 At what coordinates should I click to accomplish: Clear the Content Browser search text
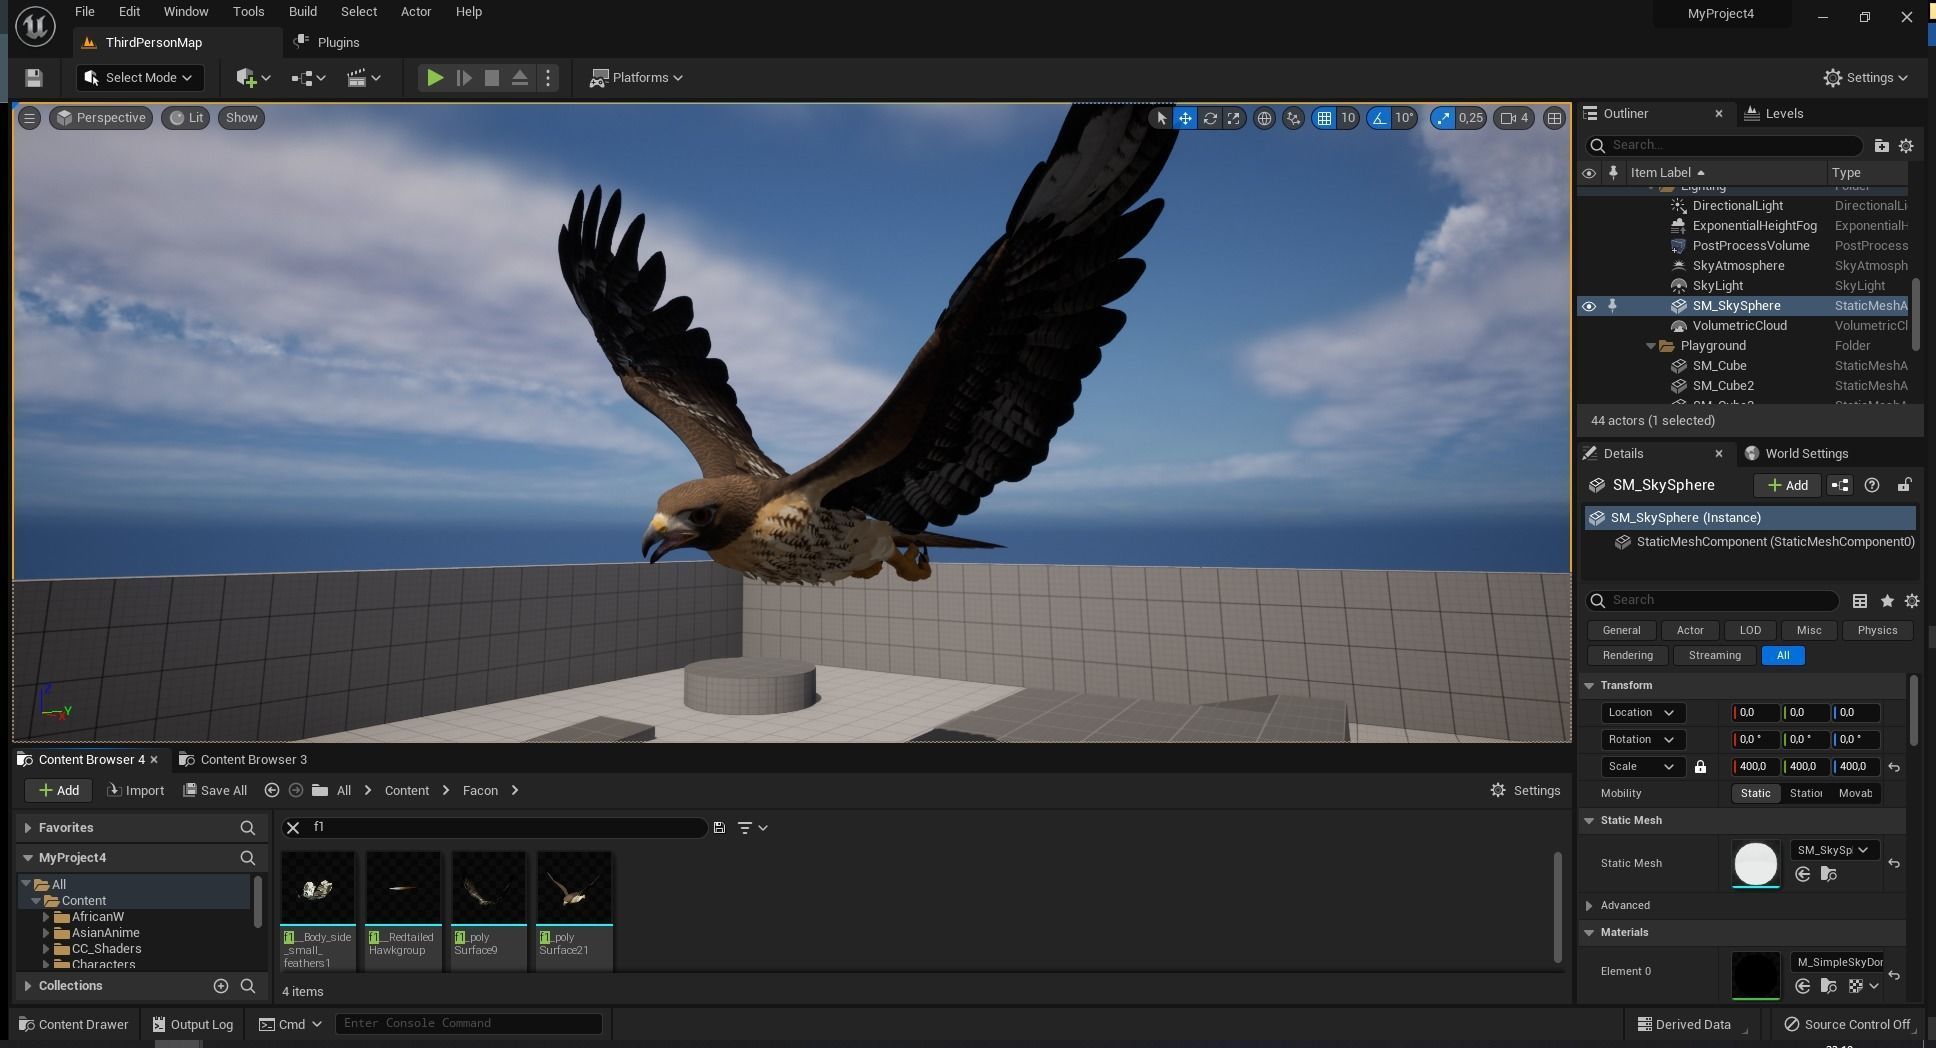[293, 828]
